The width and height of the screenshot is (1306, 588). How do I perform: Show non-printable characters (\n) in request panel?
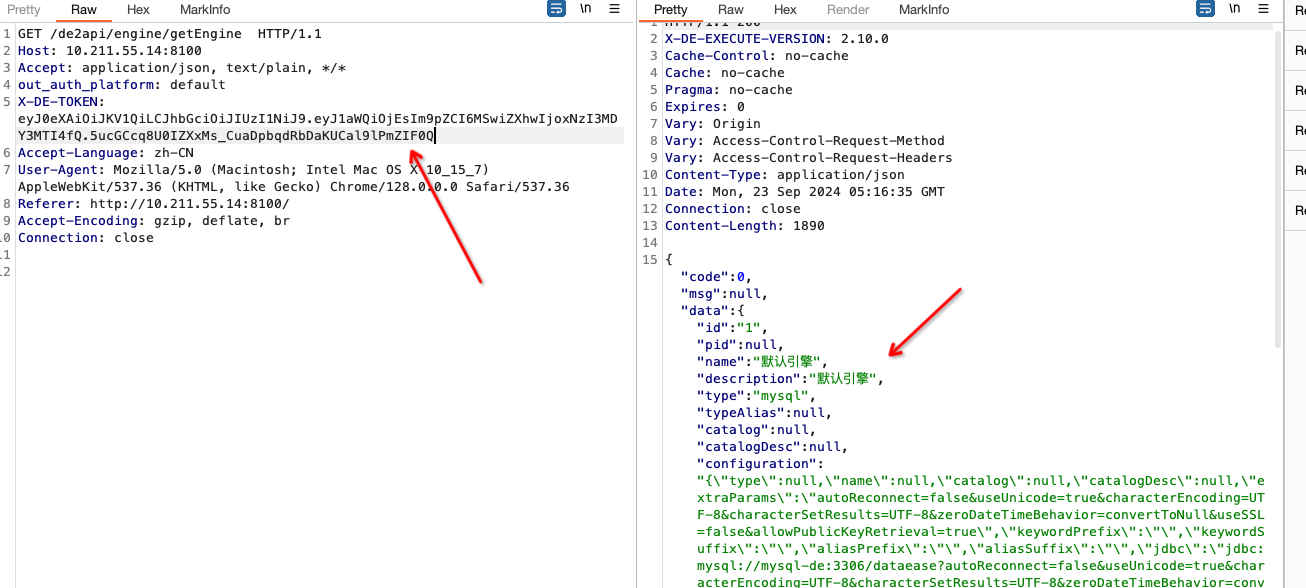click(585, 9)
